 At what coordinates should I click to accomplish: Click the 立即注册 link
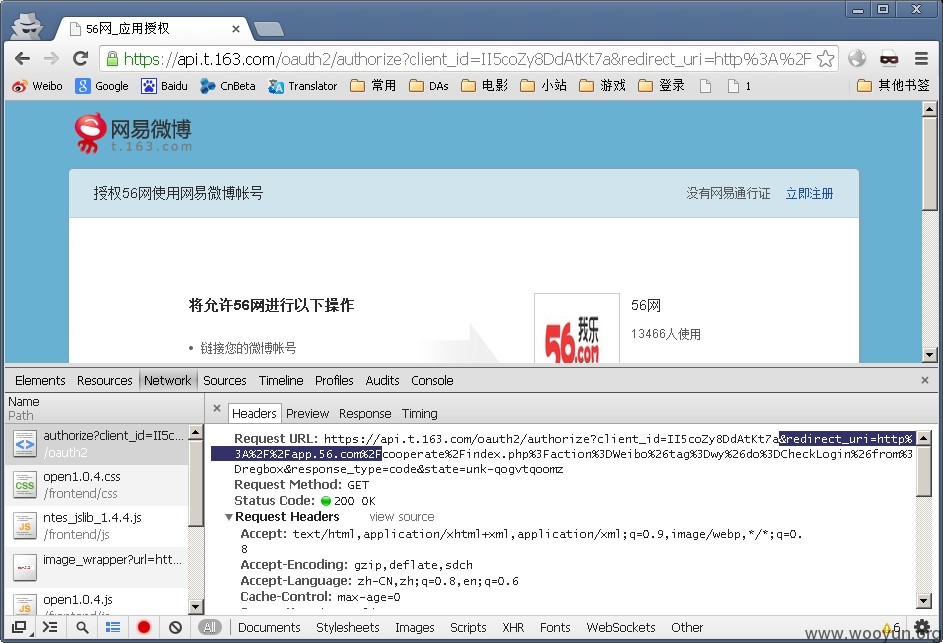(809, 193)
